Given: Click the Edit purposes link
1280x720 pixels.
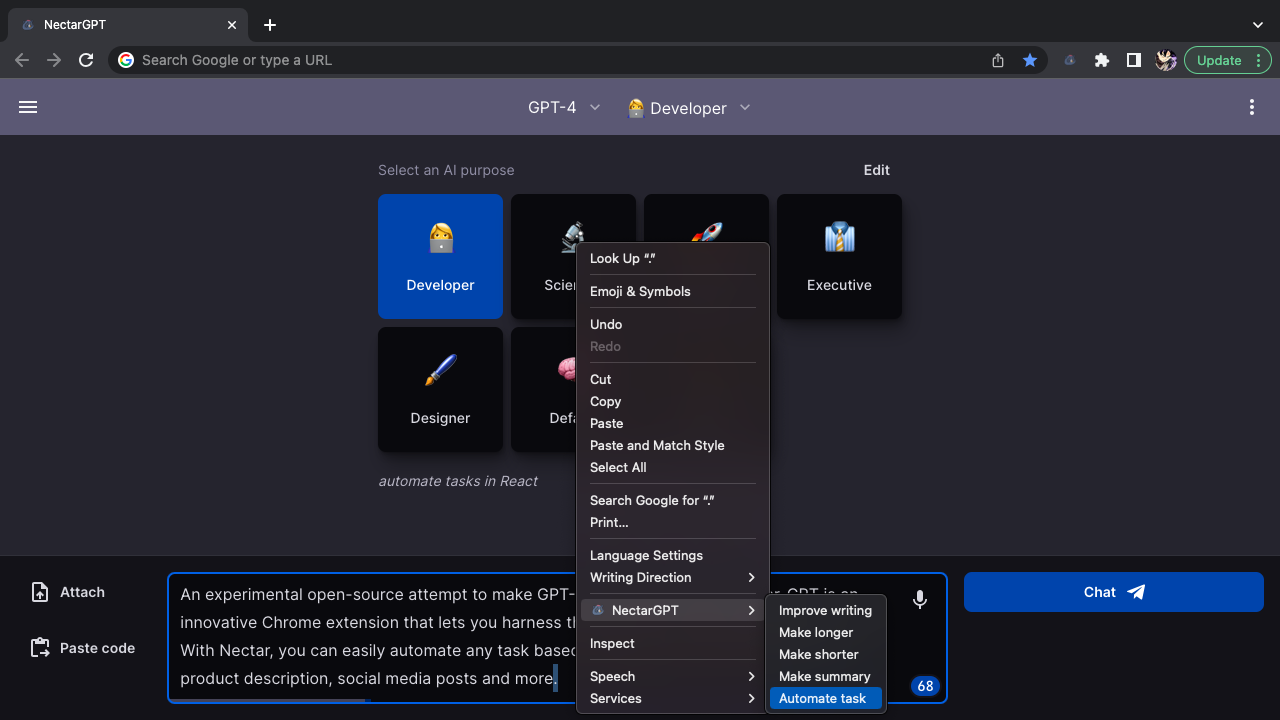Looking at the screenshot, I should point(877,170).
